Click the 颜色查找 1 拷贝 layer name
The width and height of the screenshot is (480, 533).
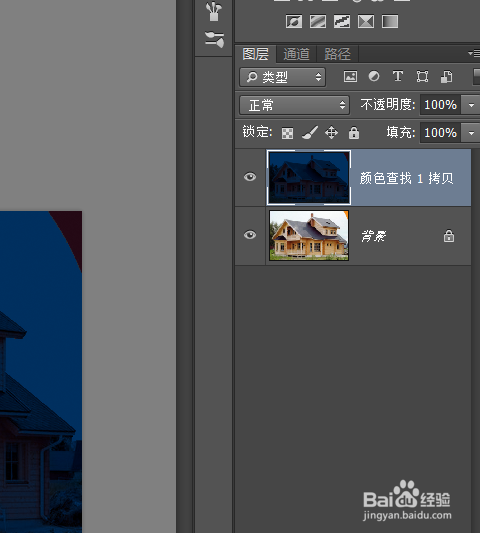pyautogui.click(x=407, y=178)
